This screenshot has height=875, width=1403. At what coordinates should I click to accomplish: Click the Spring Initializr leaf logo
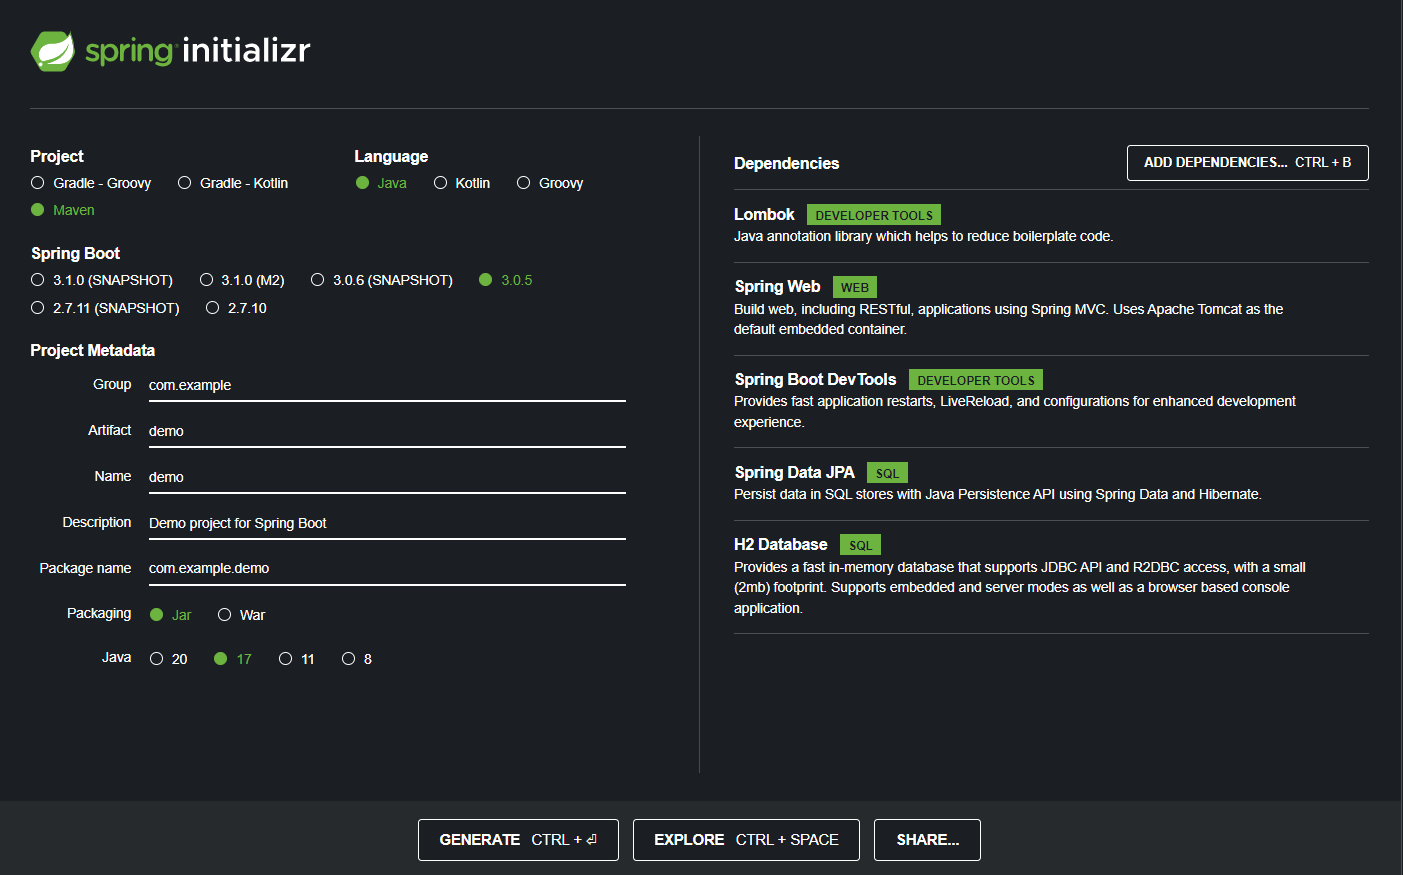53,51
